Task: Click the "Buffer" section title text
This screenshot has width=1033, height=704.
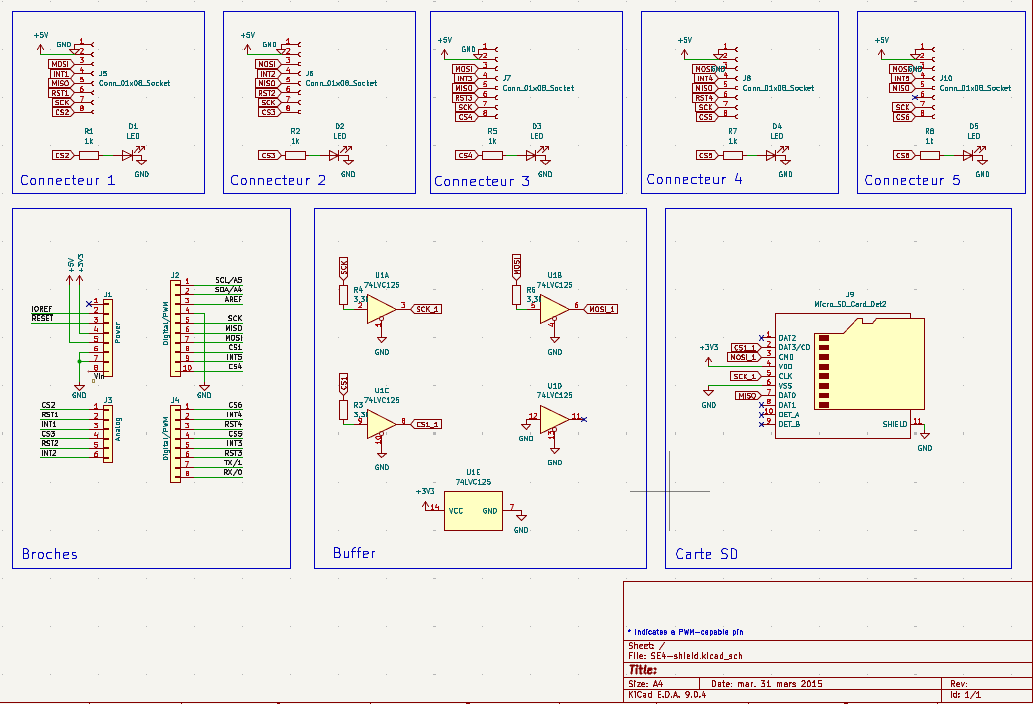Action: [x=354, y=553]
